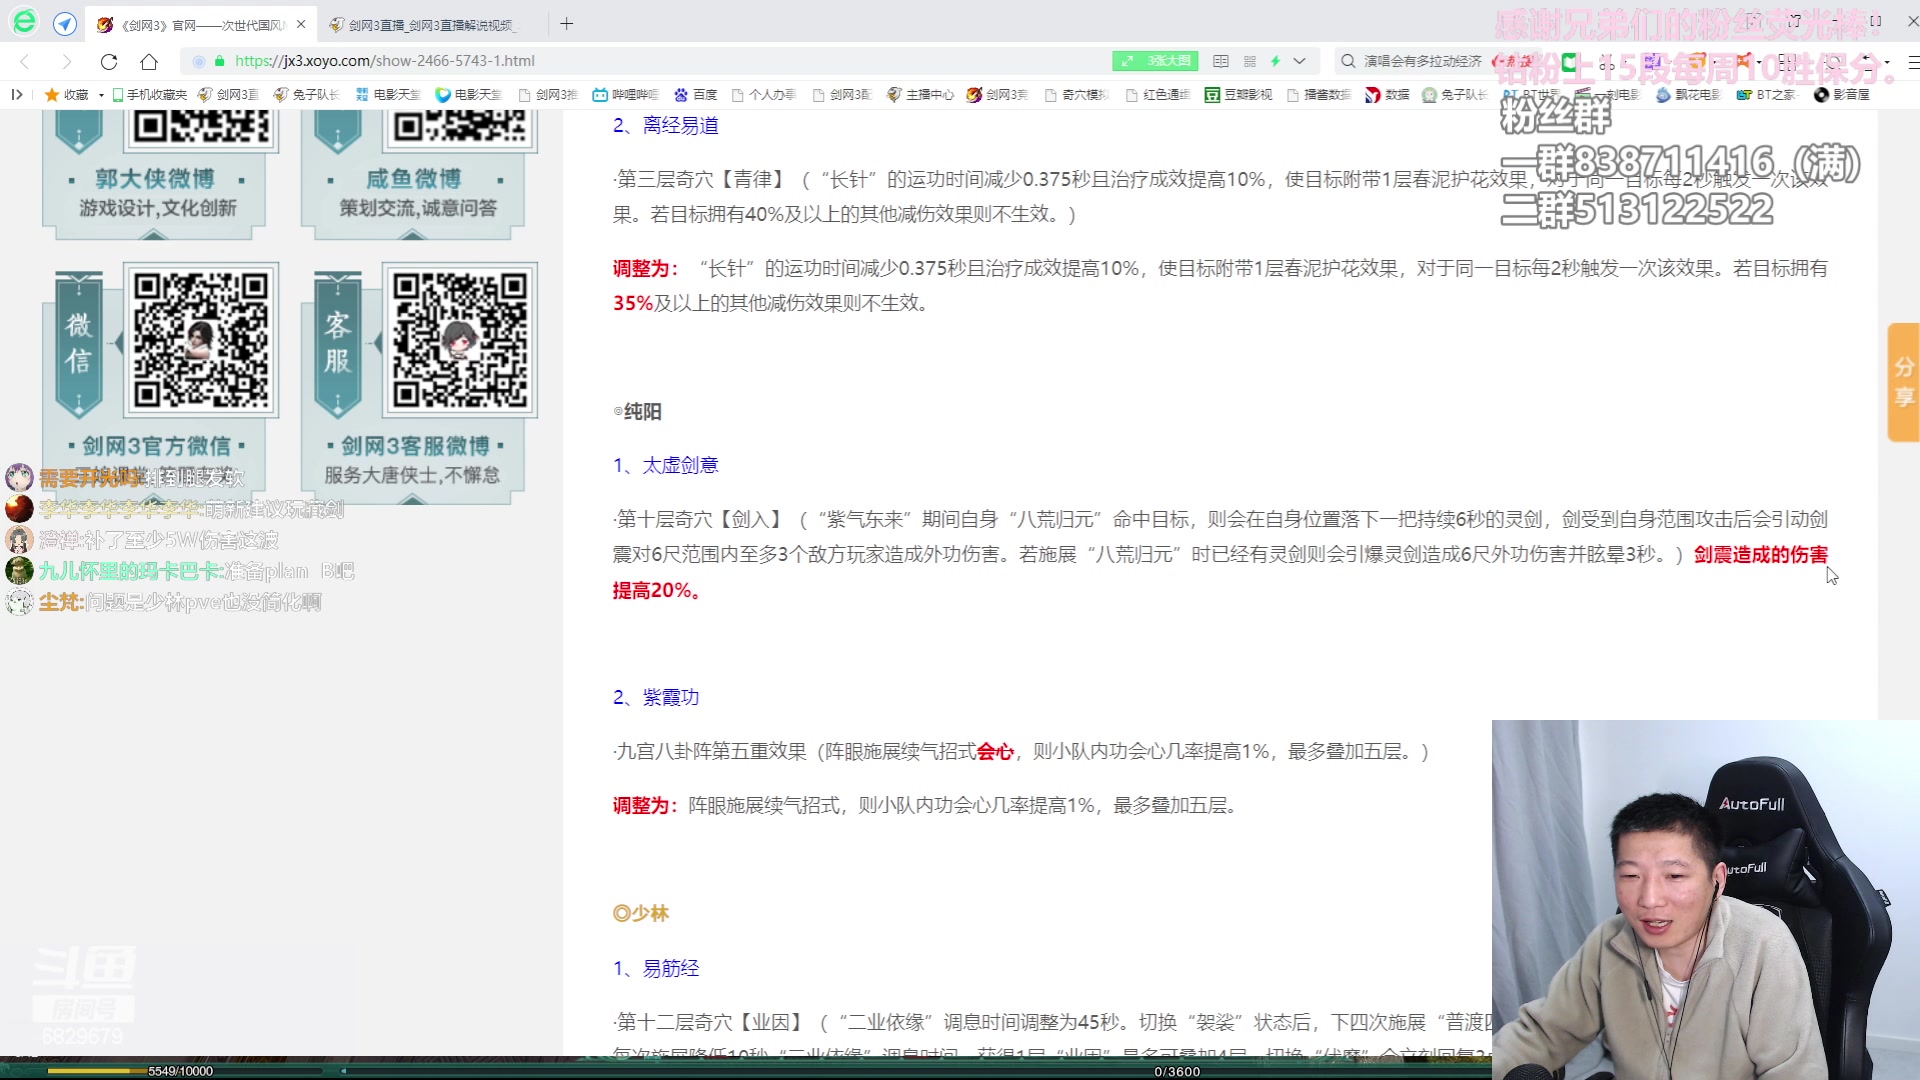Open the second 电影天堂 shield bookmark
This screenshot has height=1080, width=1920.
[x=469, y=95]
